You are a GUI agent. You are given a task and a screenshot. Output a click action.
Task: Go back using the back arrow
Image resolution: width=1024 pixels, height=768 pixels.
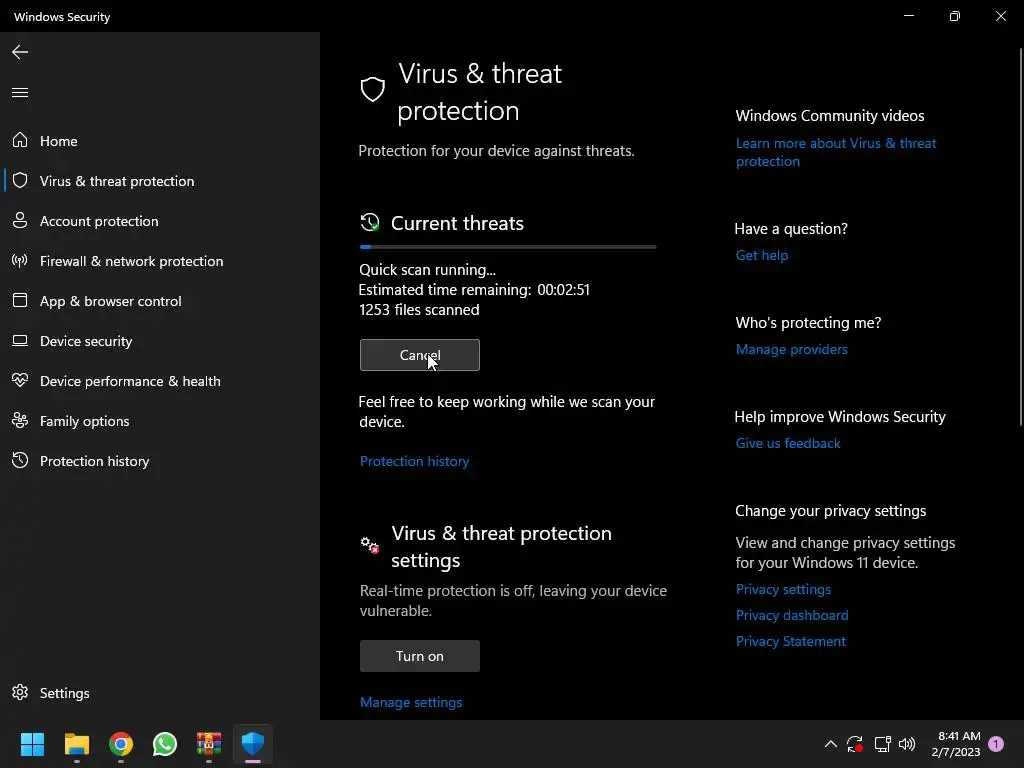point(20,52)
